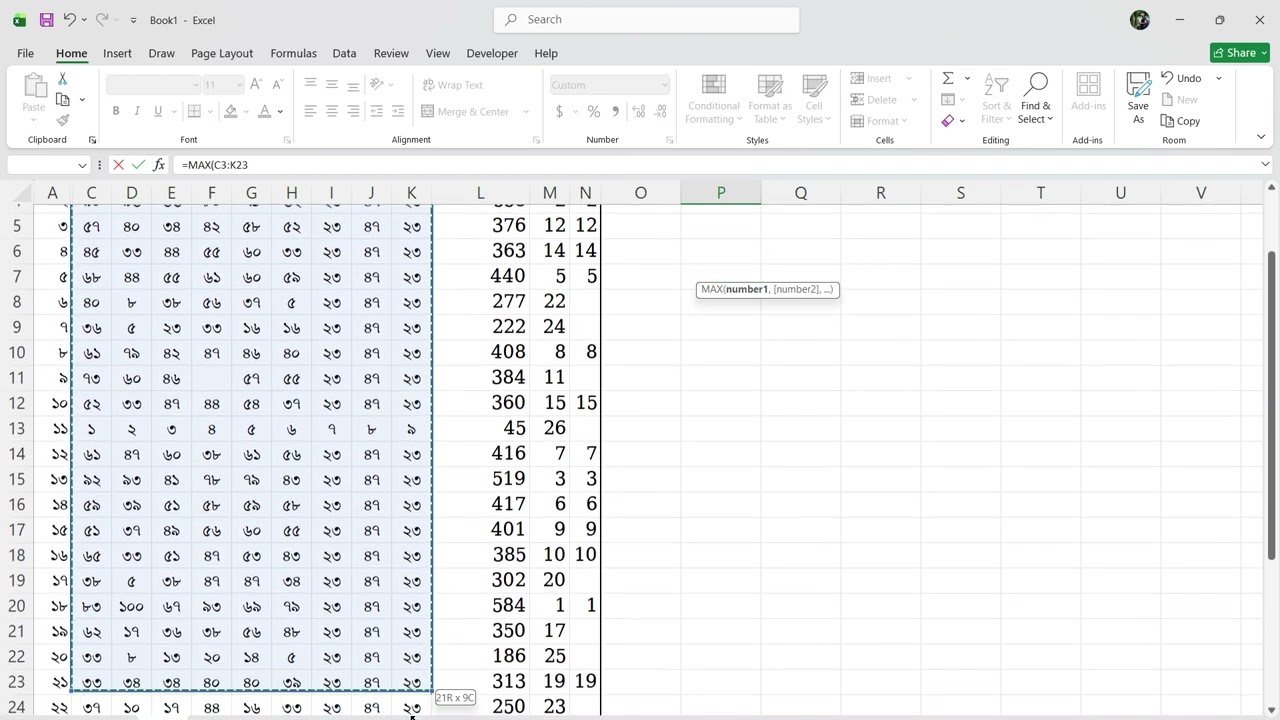
Task: Expand Merge & Center dropdown arrow
Action: coord(526,112)
